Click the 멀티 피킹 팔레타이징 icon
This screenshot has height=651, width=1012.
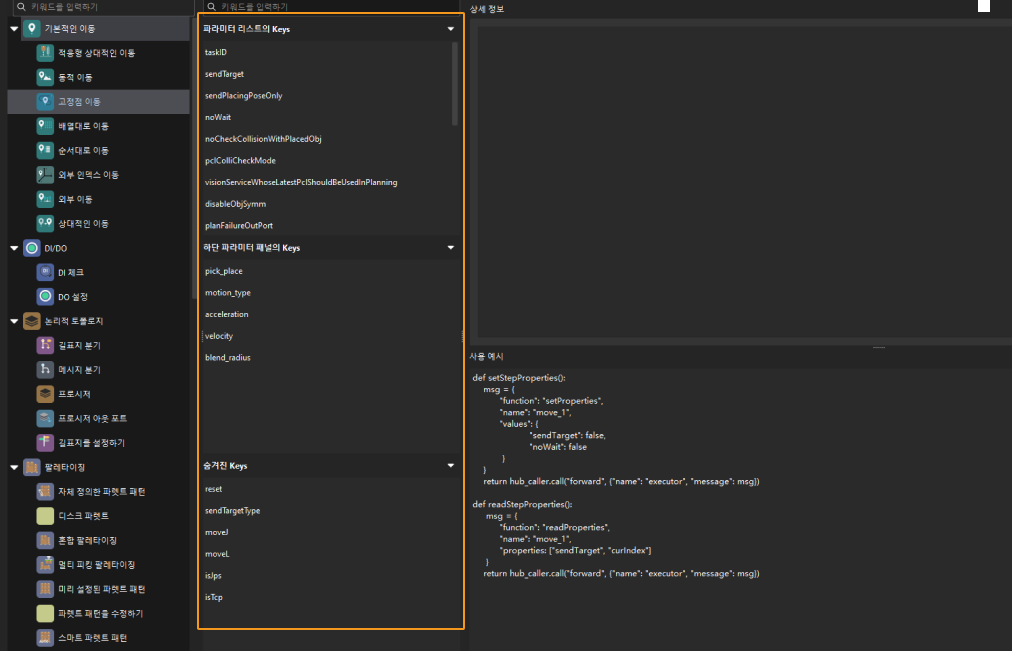point(45,565)
